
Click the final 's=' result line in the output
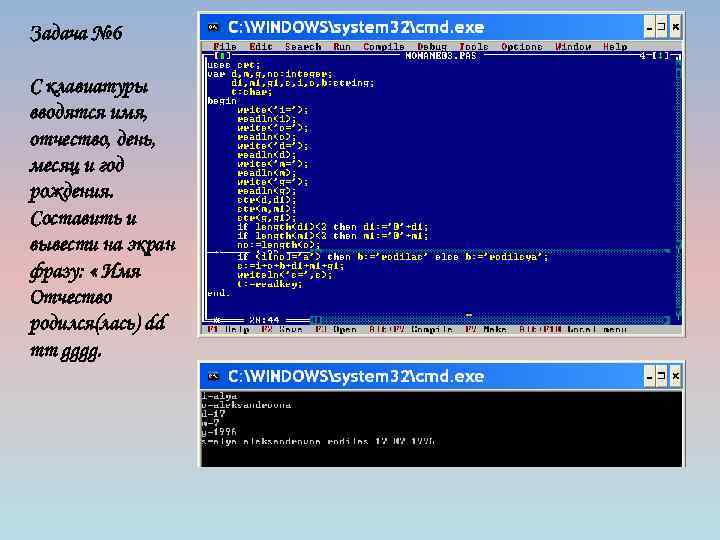point(318,441)
